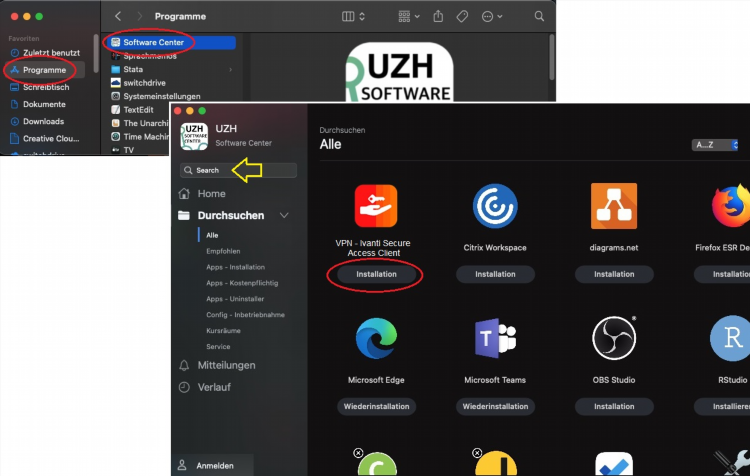Select the Alle category
750x476 pixels.
[x=212, y=235]
